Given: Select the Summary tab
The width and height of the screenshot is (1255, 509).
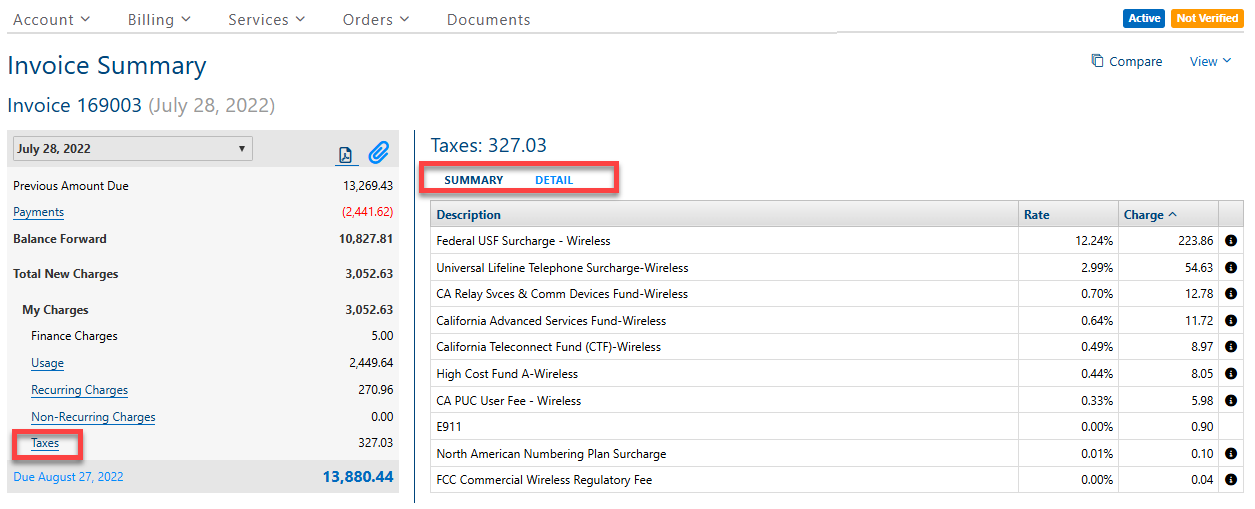Looking at the screenshot, I should 473,180.
